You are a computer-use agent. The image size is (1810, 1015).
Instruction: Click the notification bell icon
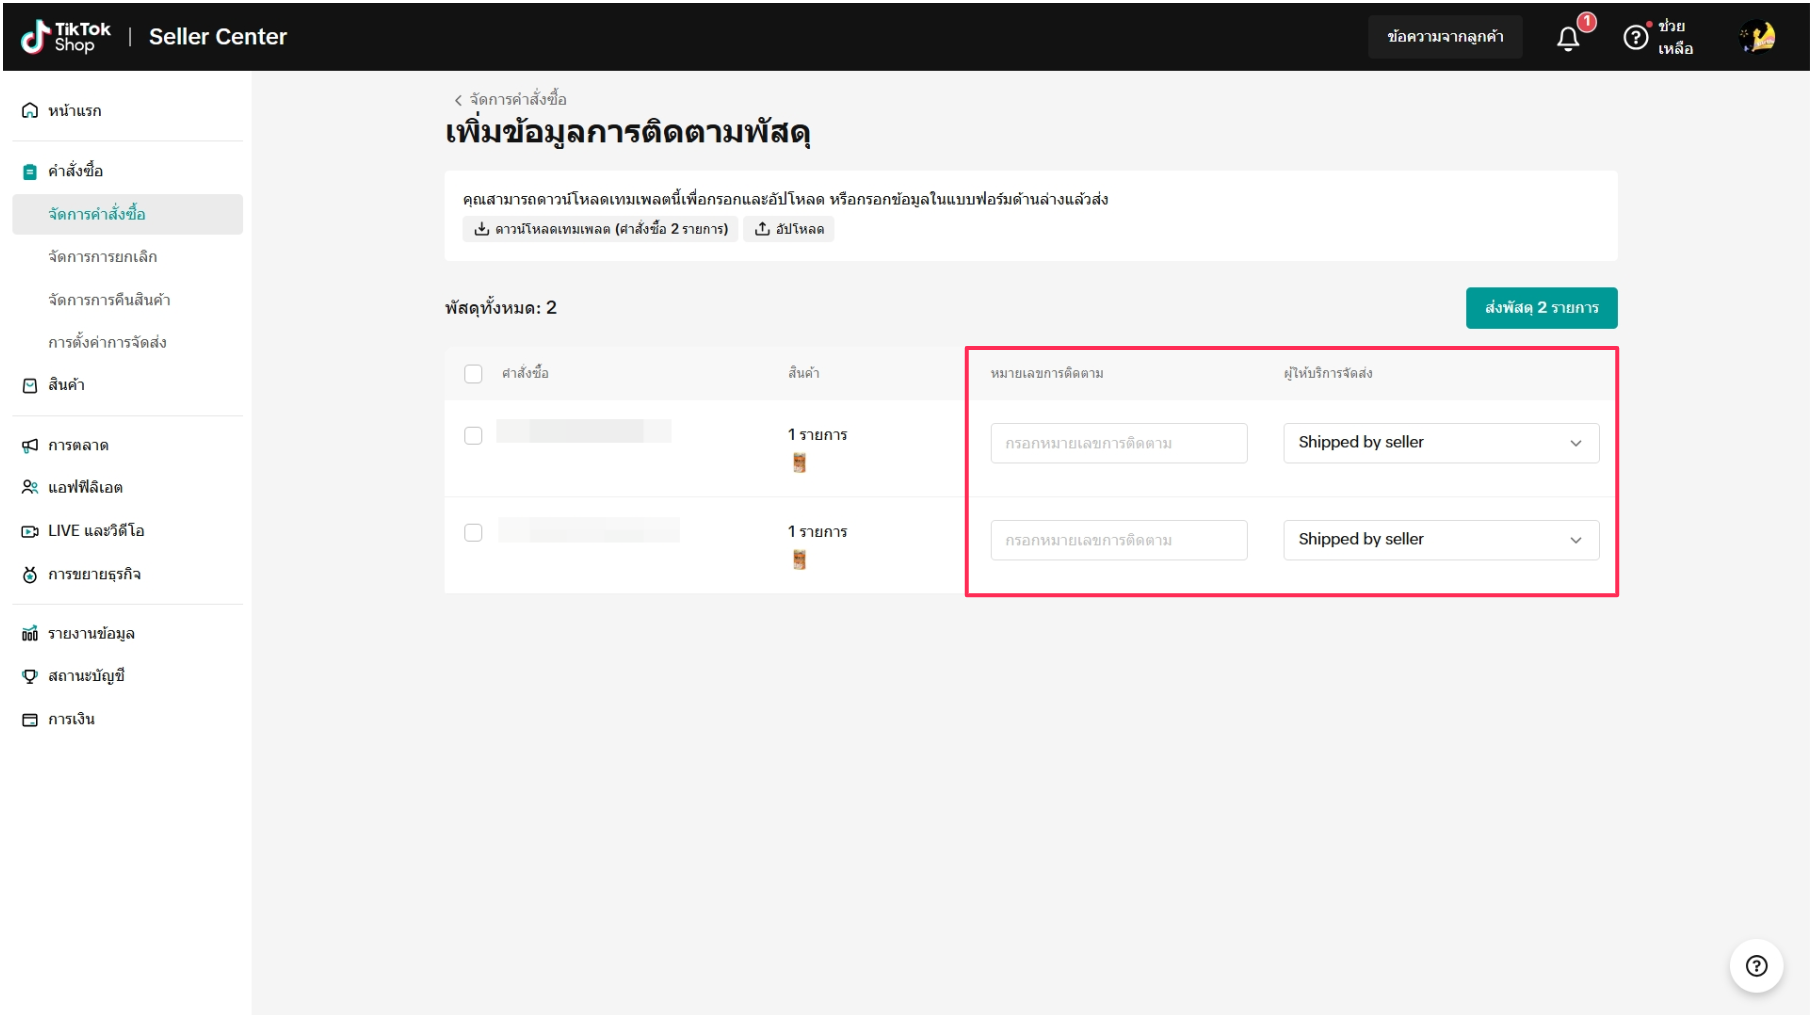[x=1568, y=38]
